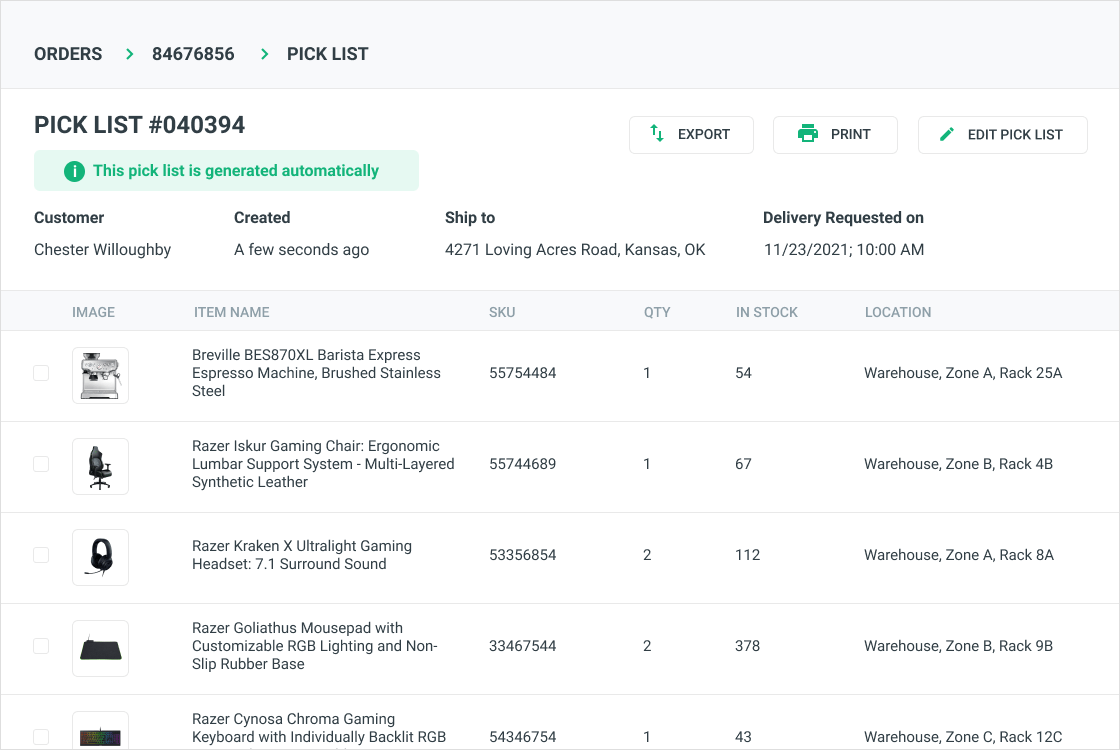Check the Breville Espresso Machine row checkbox

pyautogui.click(x=41, y=373)
